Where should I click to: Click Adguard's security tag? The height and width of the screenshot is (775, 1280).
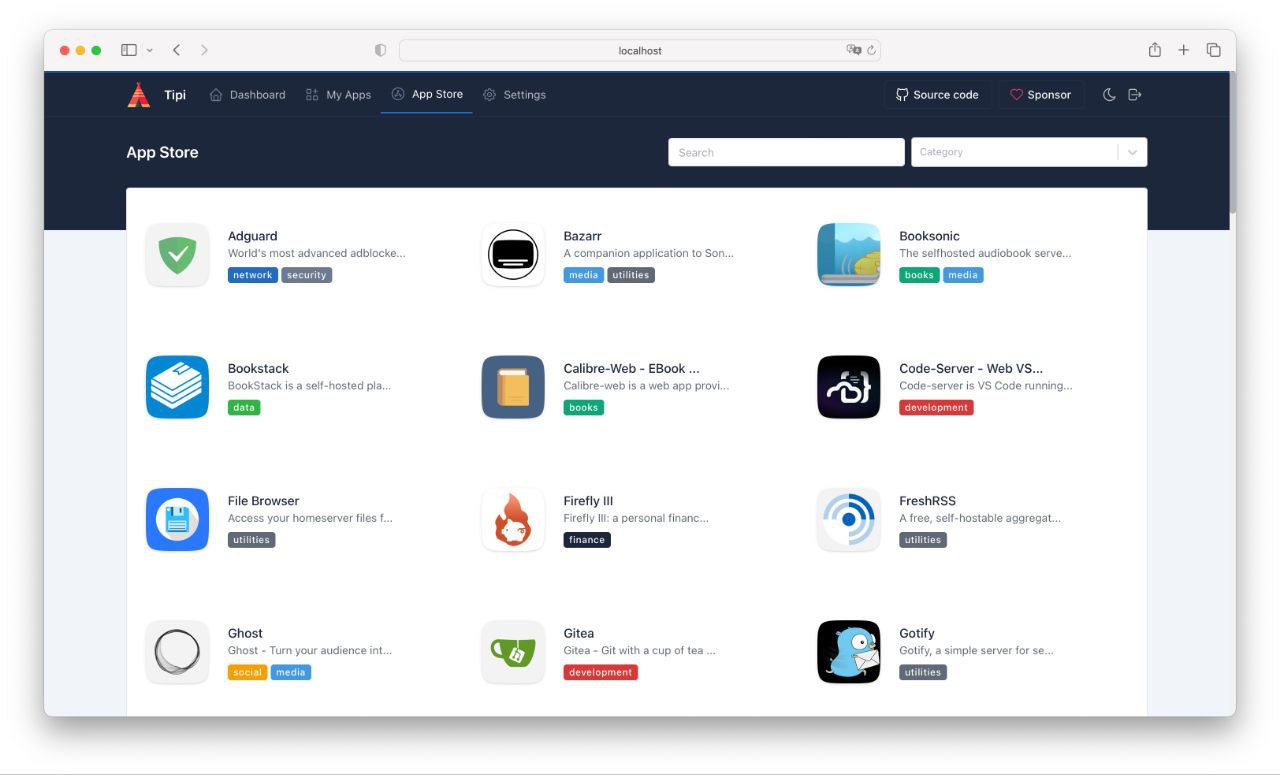(x=306, y=275)
